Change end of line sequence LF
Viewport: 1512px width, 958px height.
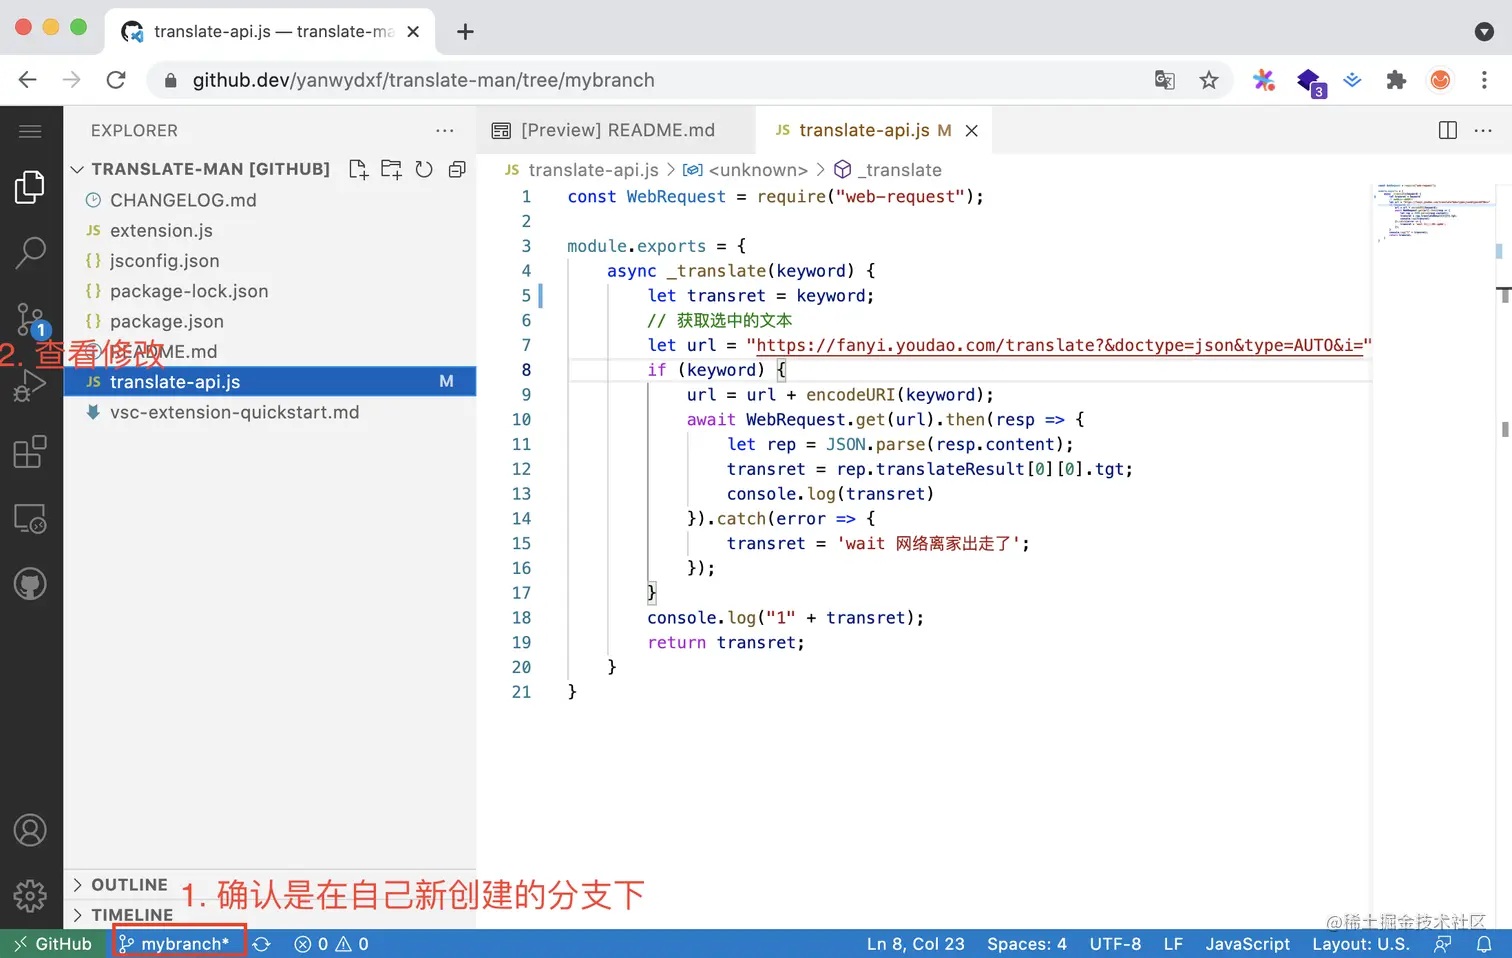pos(1173,944)
